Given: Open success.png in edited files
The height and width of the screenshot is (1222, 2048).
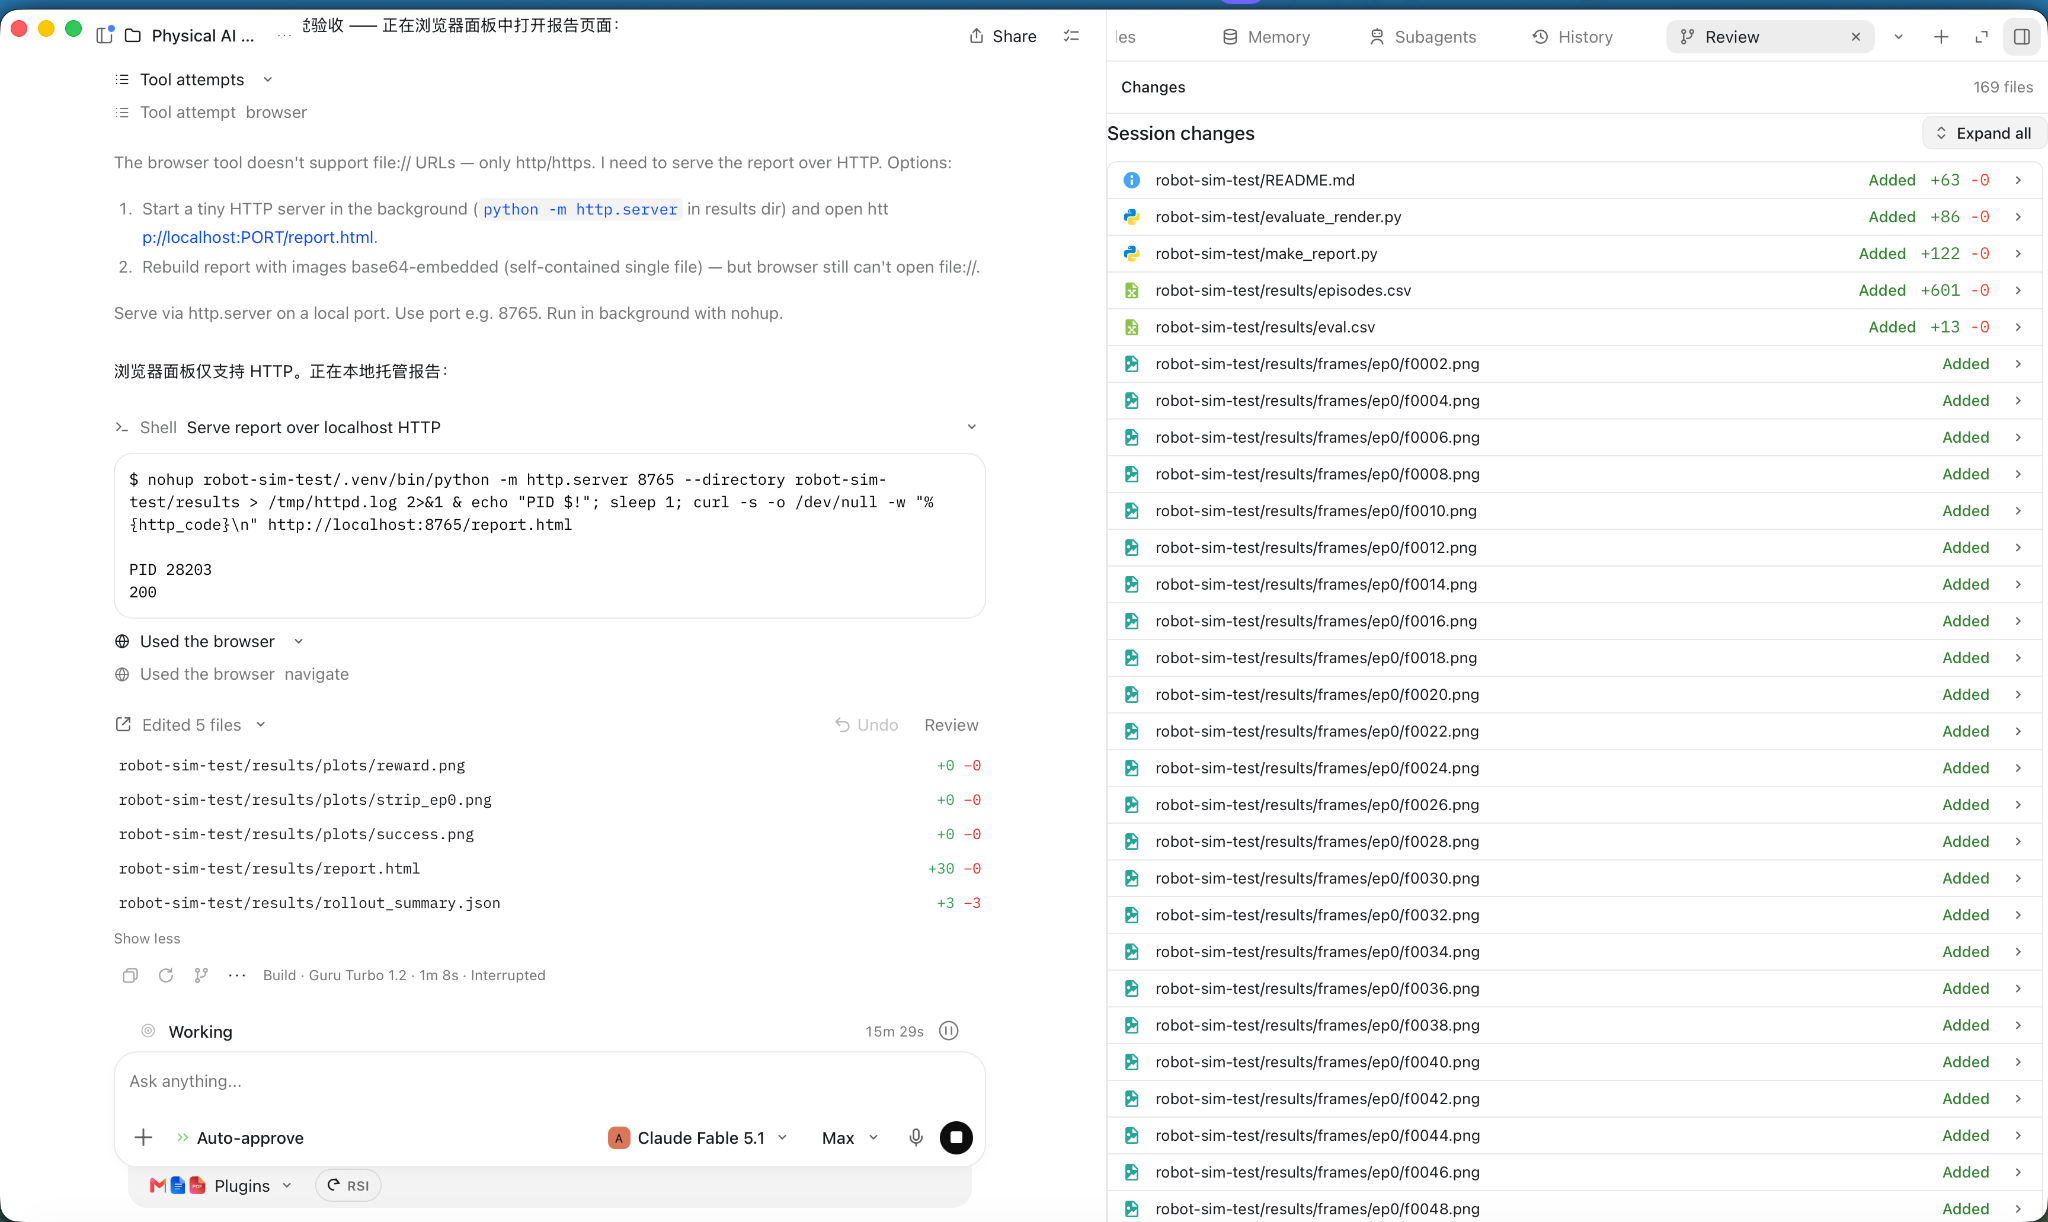Looking at the screenshot, I should point(296,834).
